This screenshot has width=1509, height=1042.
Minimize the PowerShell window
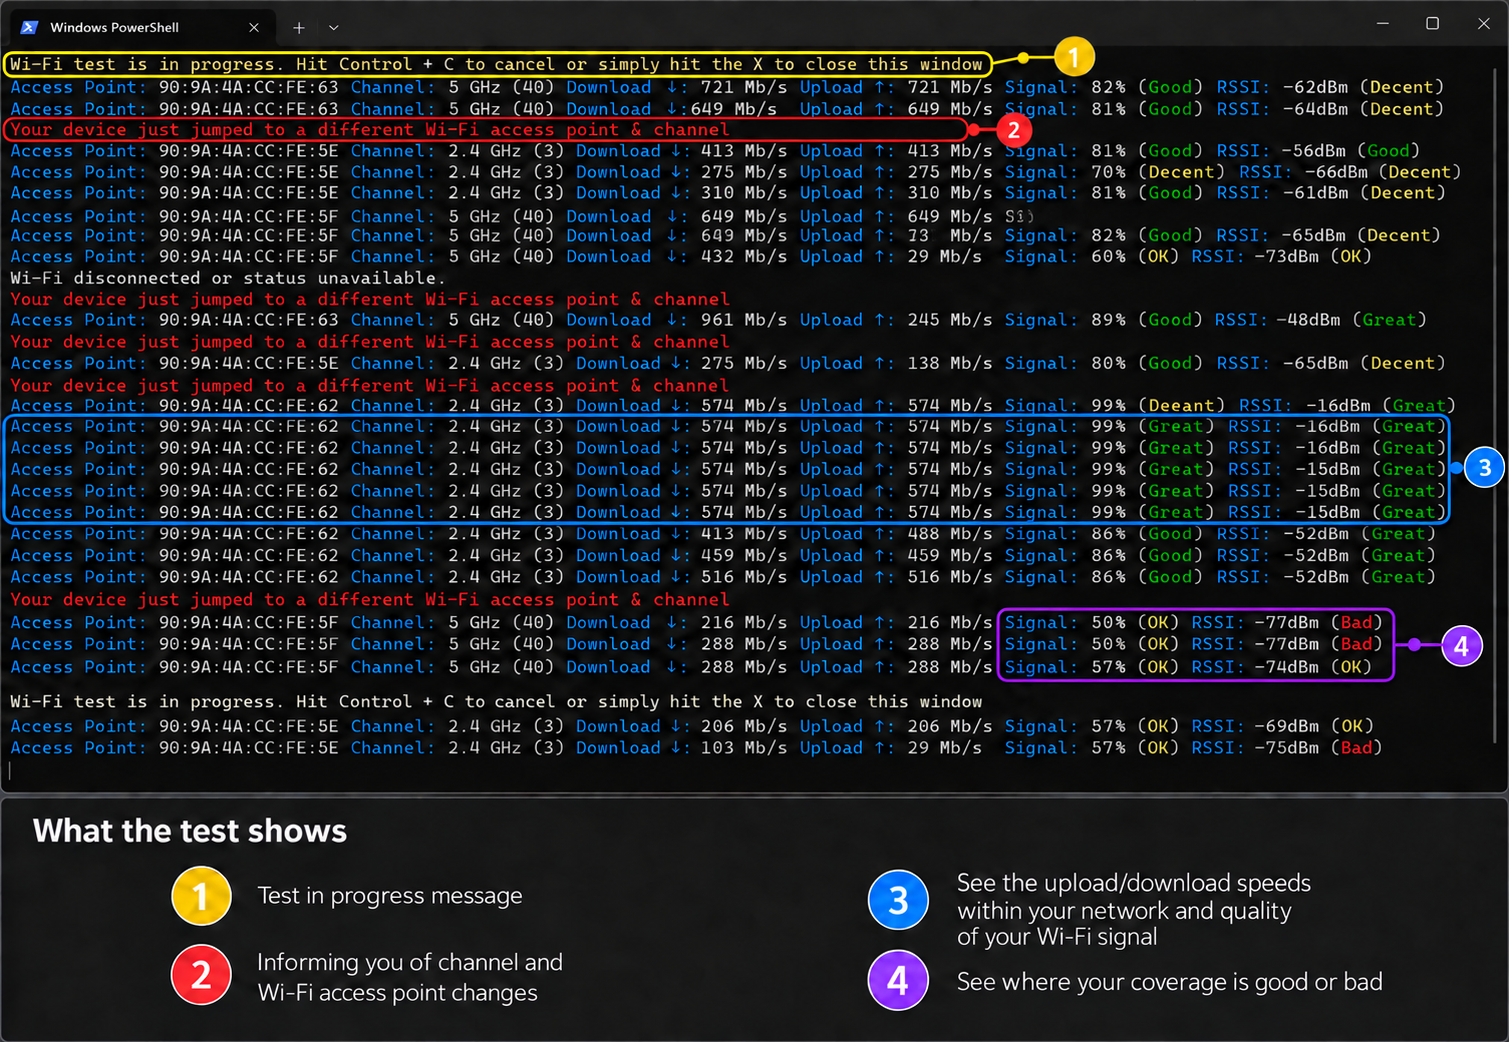[x=1383, y=23]
